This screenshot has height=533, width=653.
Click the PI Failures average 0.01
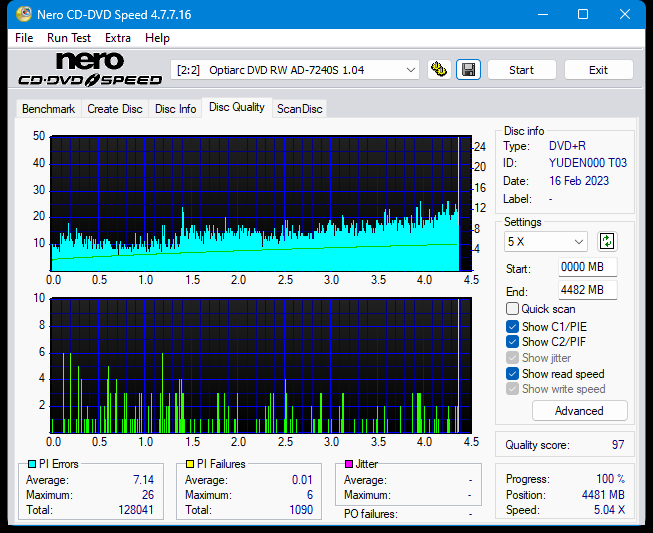click(x=302, y=480)
